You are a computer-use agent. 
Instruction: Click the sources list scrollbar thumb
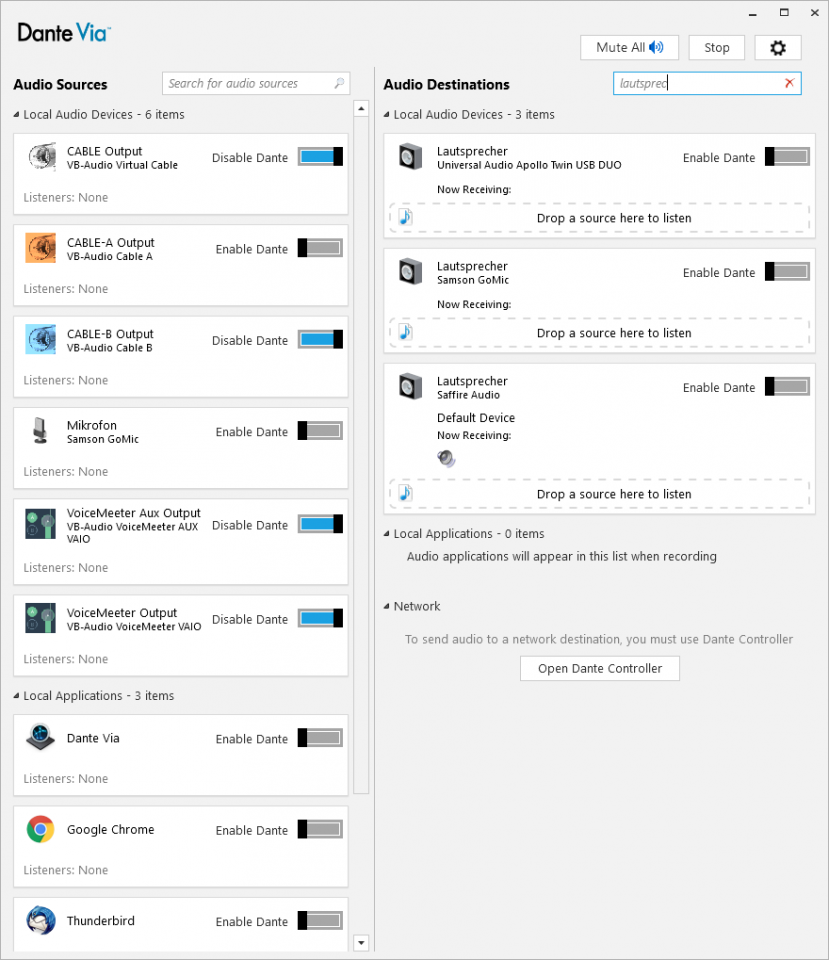361,455
